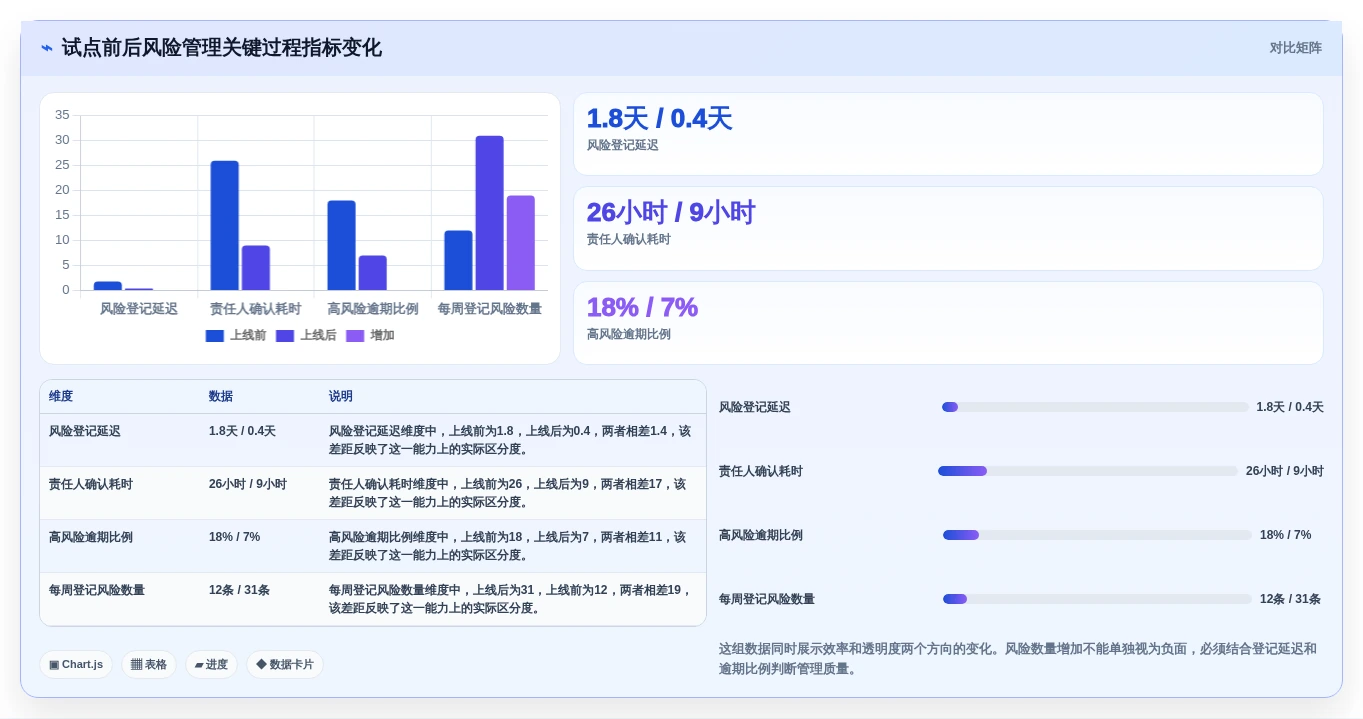The image size is (1363, 719).
Task: Click the 风险登记延迟 progress bar
Action: tap(1095, 407)
